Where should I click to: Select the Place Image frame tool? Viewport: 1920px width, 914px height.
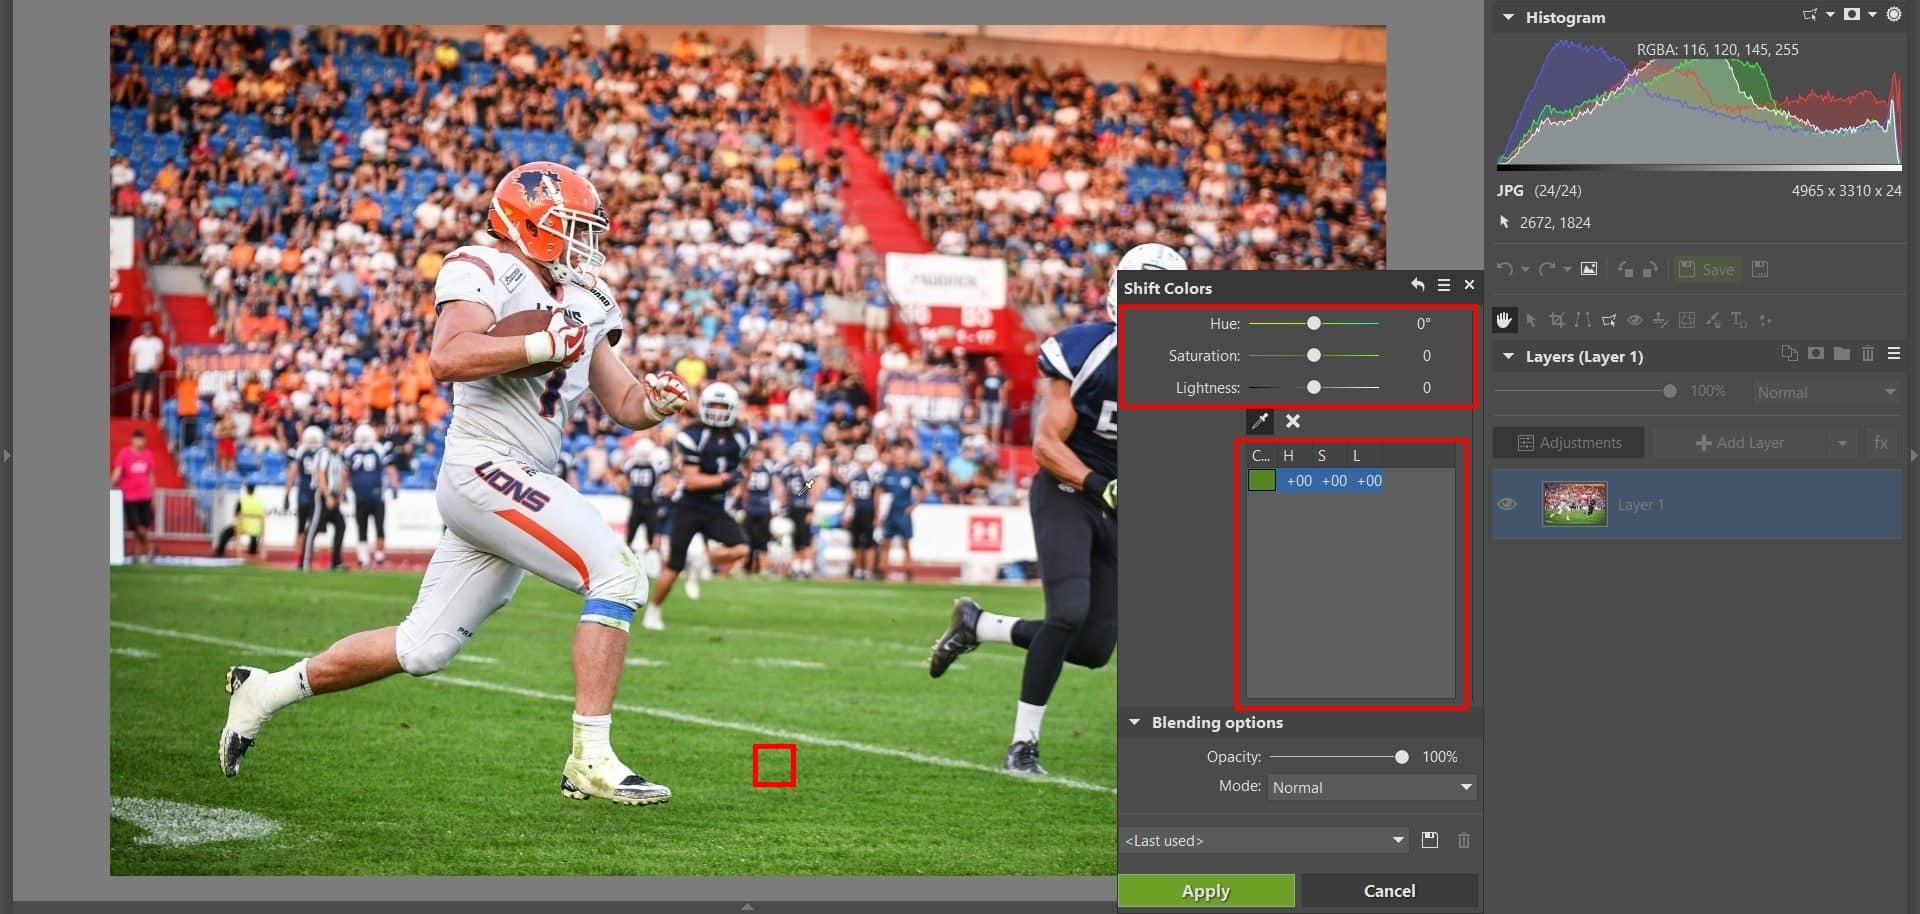(1687, 320)
